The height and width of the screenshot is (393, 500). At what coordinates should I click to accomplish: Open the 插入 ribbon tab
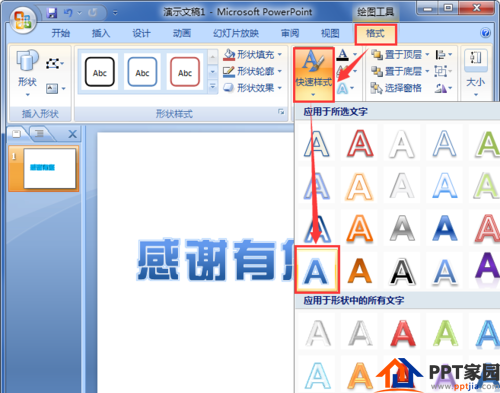click(x=100, y=33)
